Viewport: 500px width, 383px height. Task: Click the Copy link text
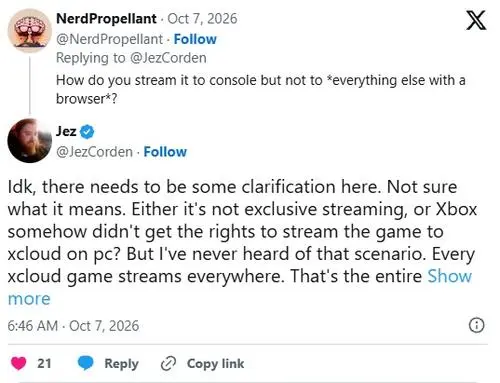tap(215, 364)
